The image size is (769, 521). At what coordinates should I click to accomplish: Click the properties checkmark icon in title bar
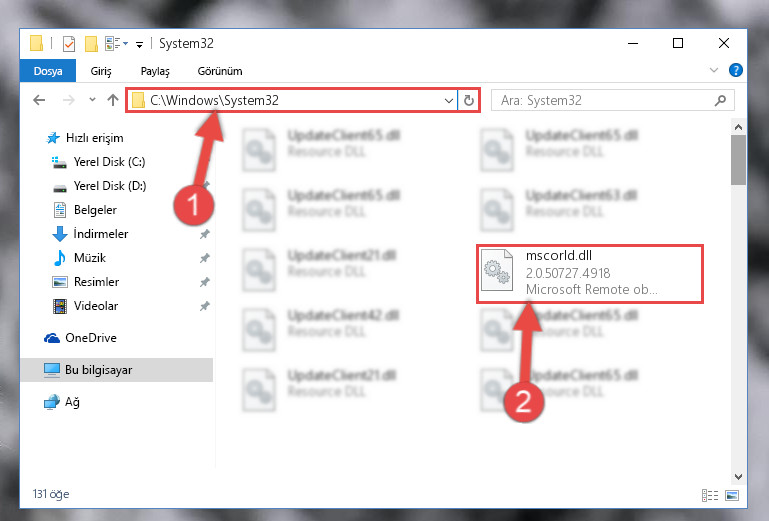tap(69, 44)
